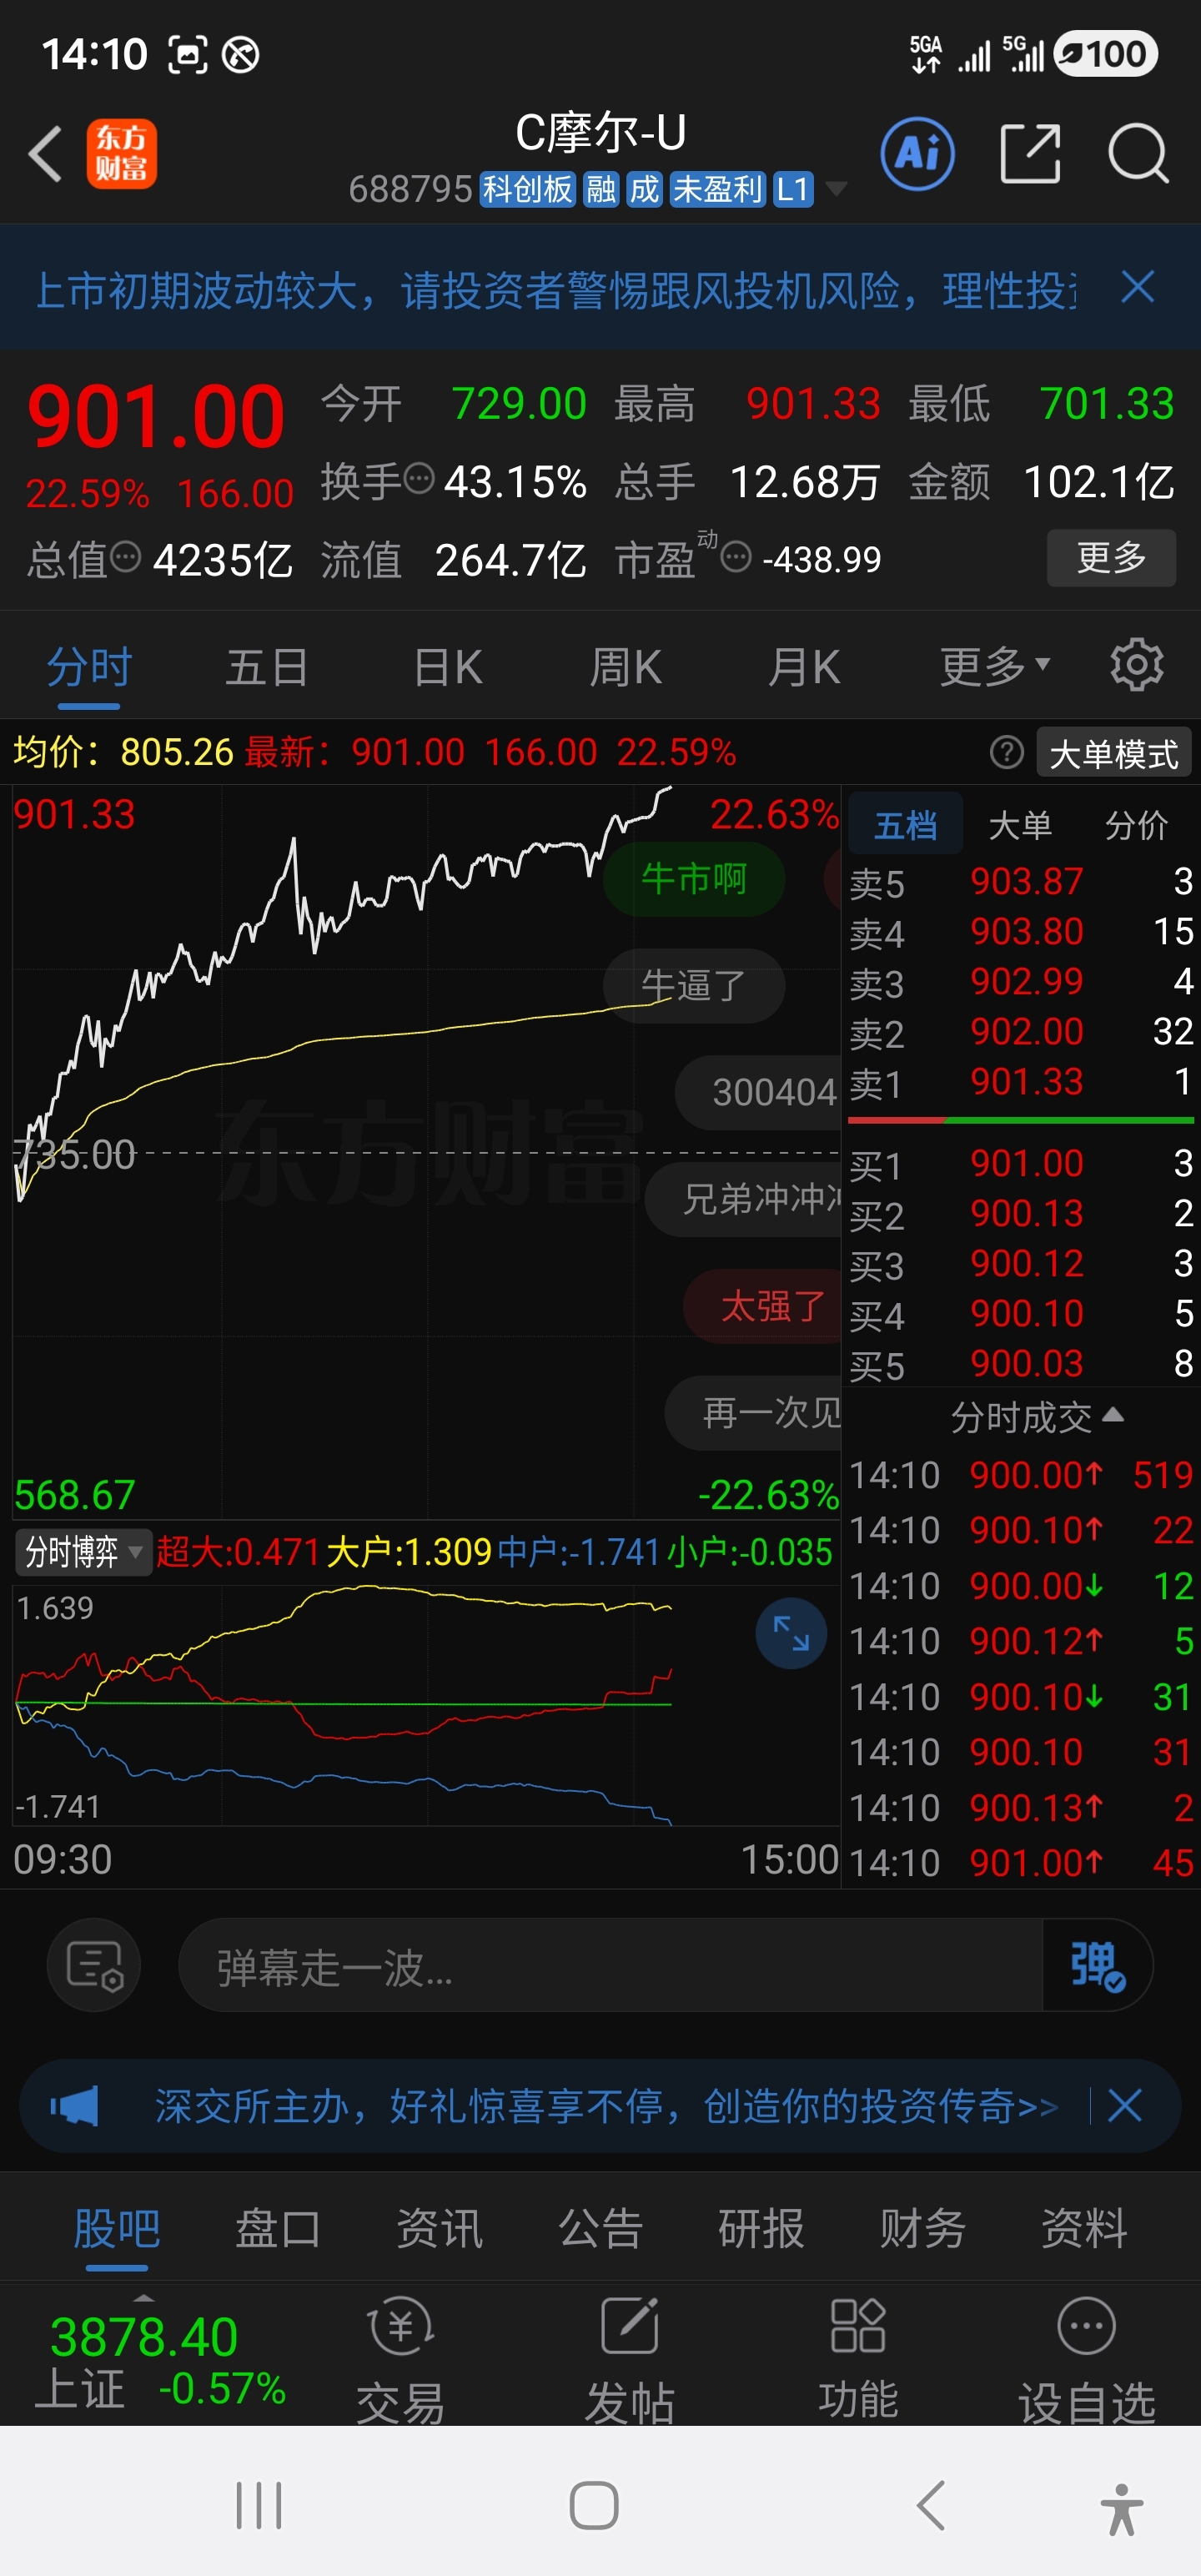The width and height of the screenshot is (1201, 2576).
Task: Tap the 发帖 post icon
Action: point(629,2360)
